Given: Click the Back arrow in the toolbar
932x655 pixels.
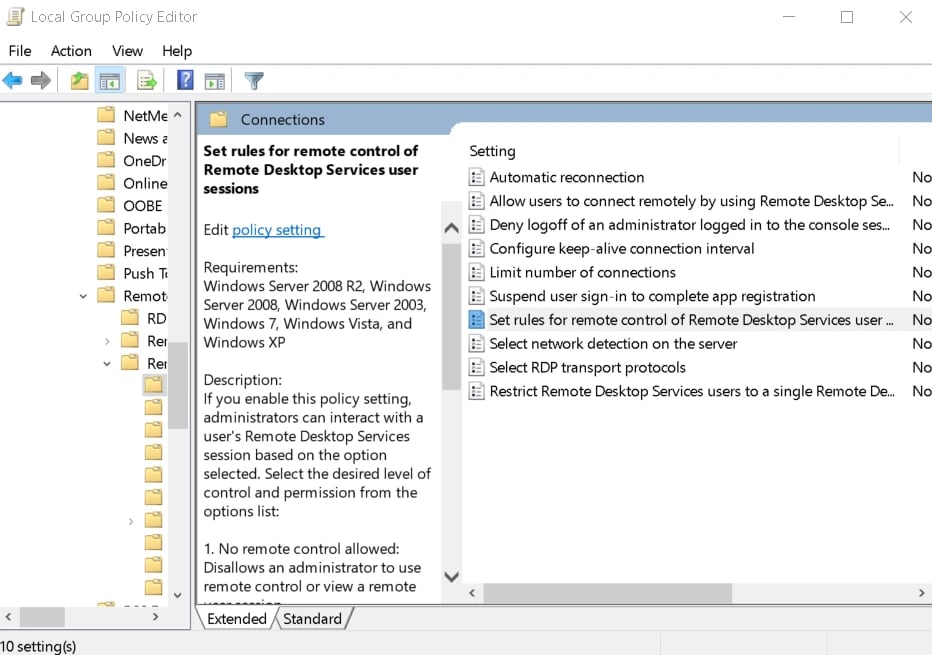Looking at the screenshot, I should coord(13,81).
